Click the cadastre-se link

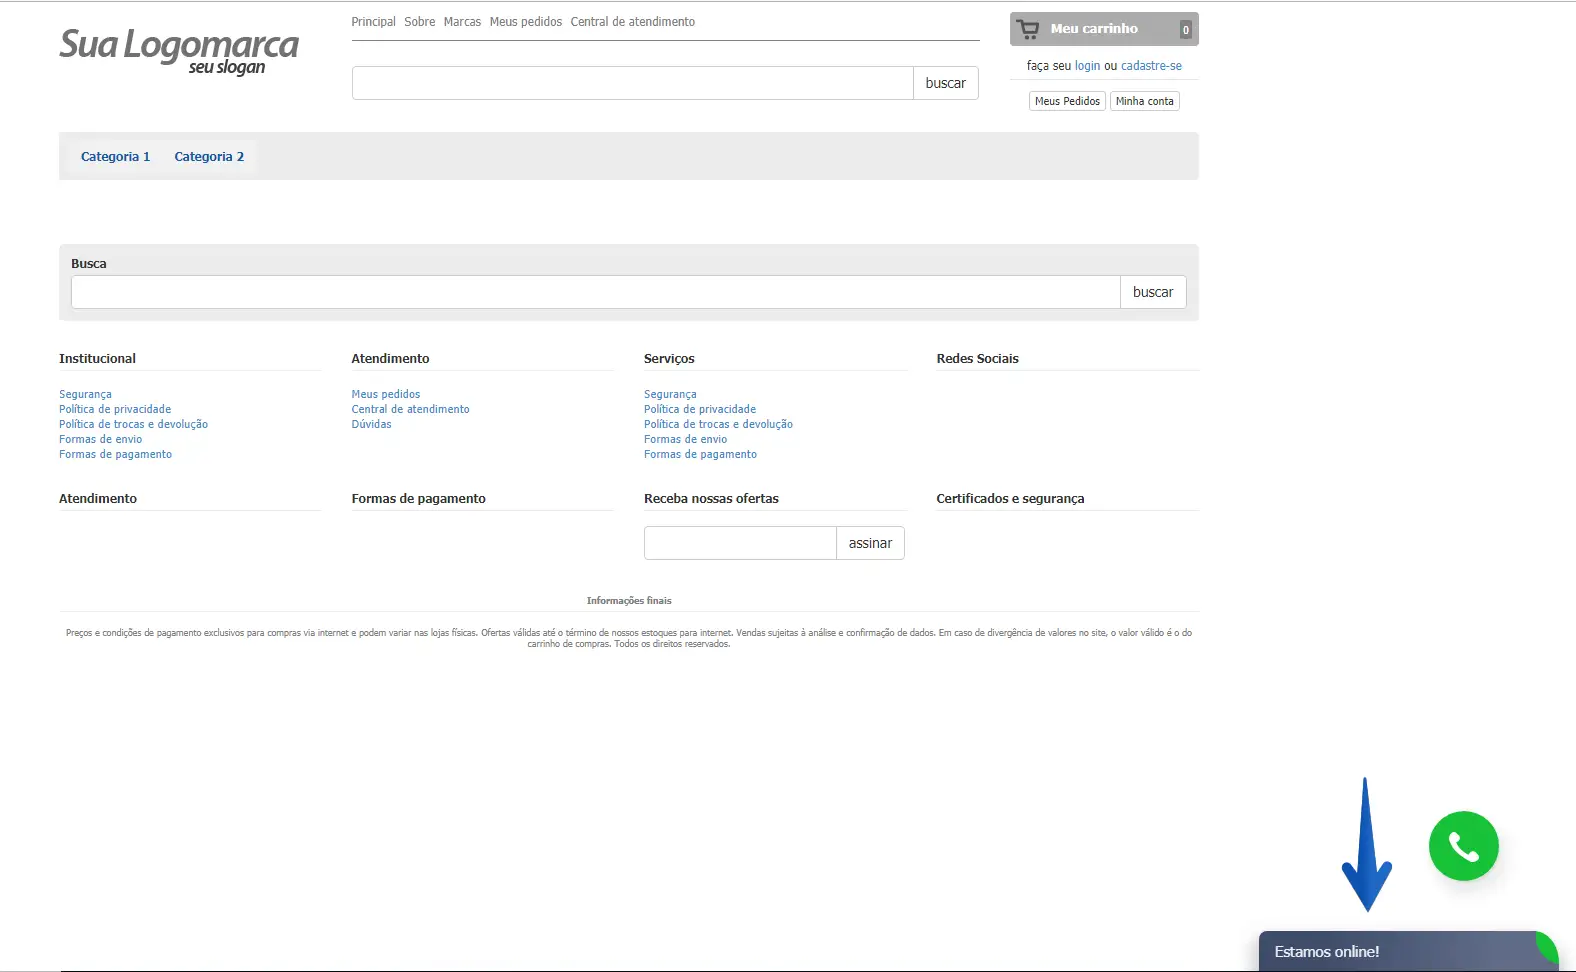[1151, 66]
